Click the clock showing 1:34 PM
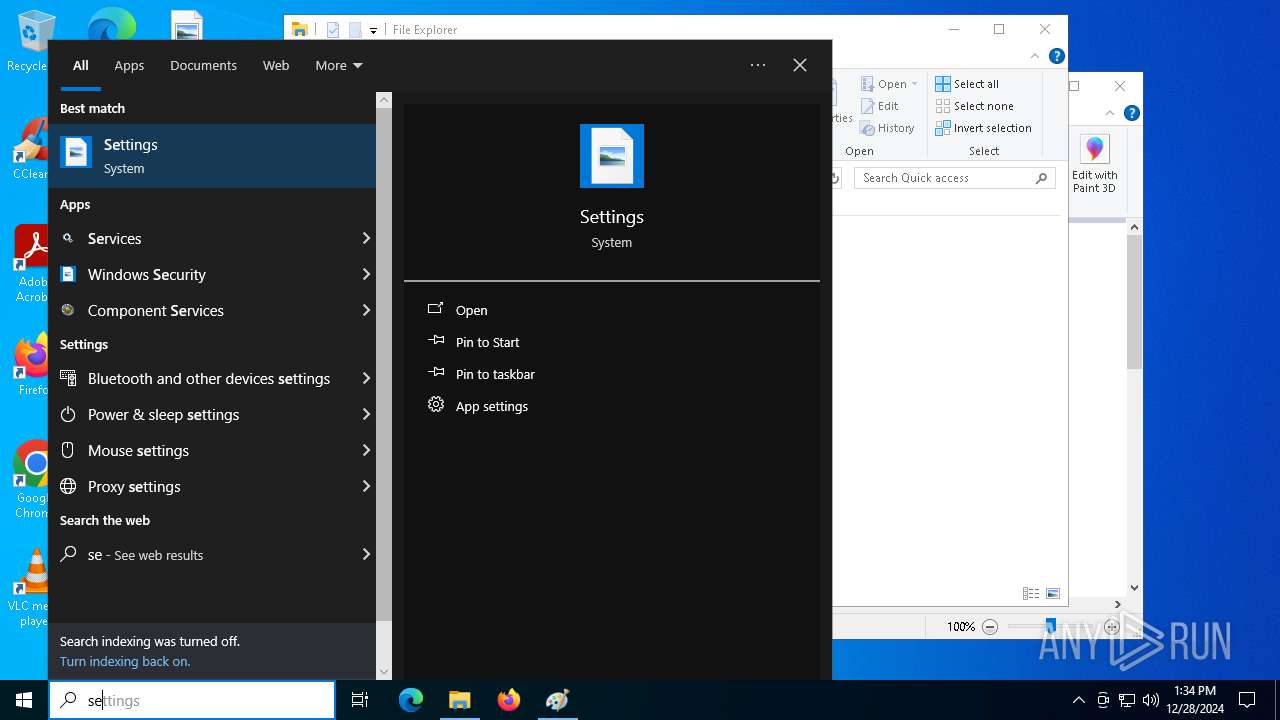 [1195, 690]
